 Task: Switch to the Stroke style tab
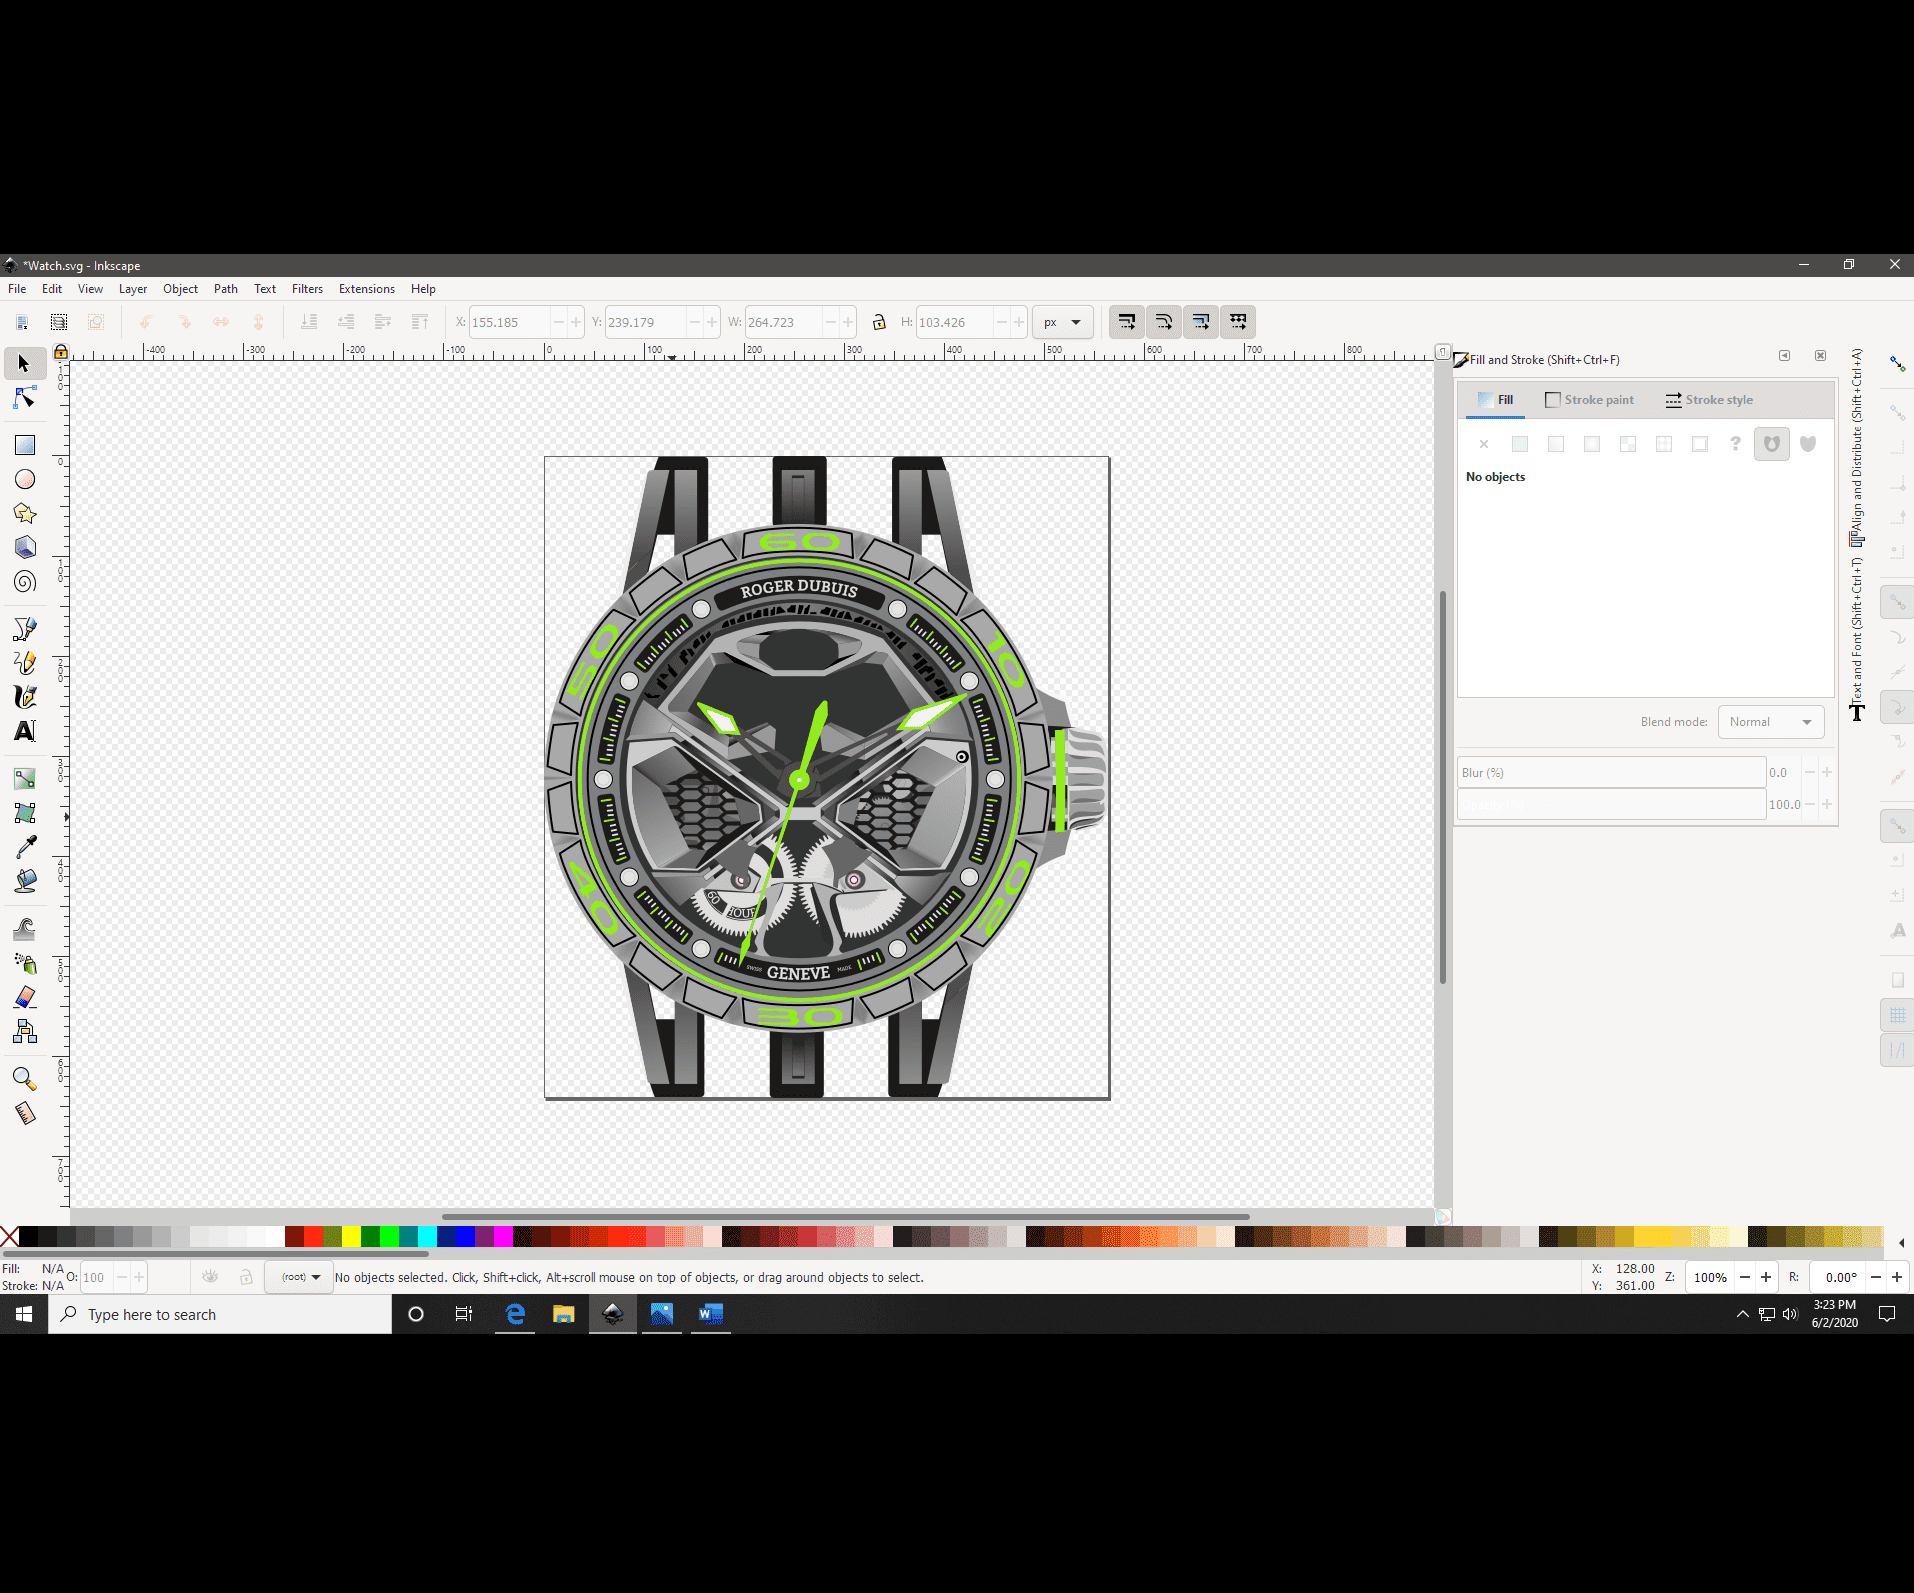tap(1709, 400)
